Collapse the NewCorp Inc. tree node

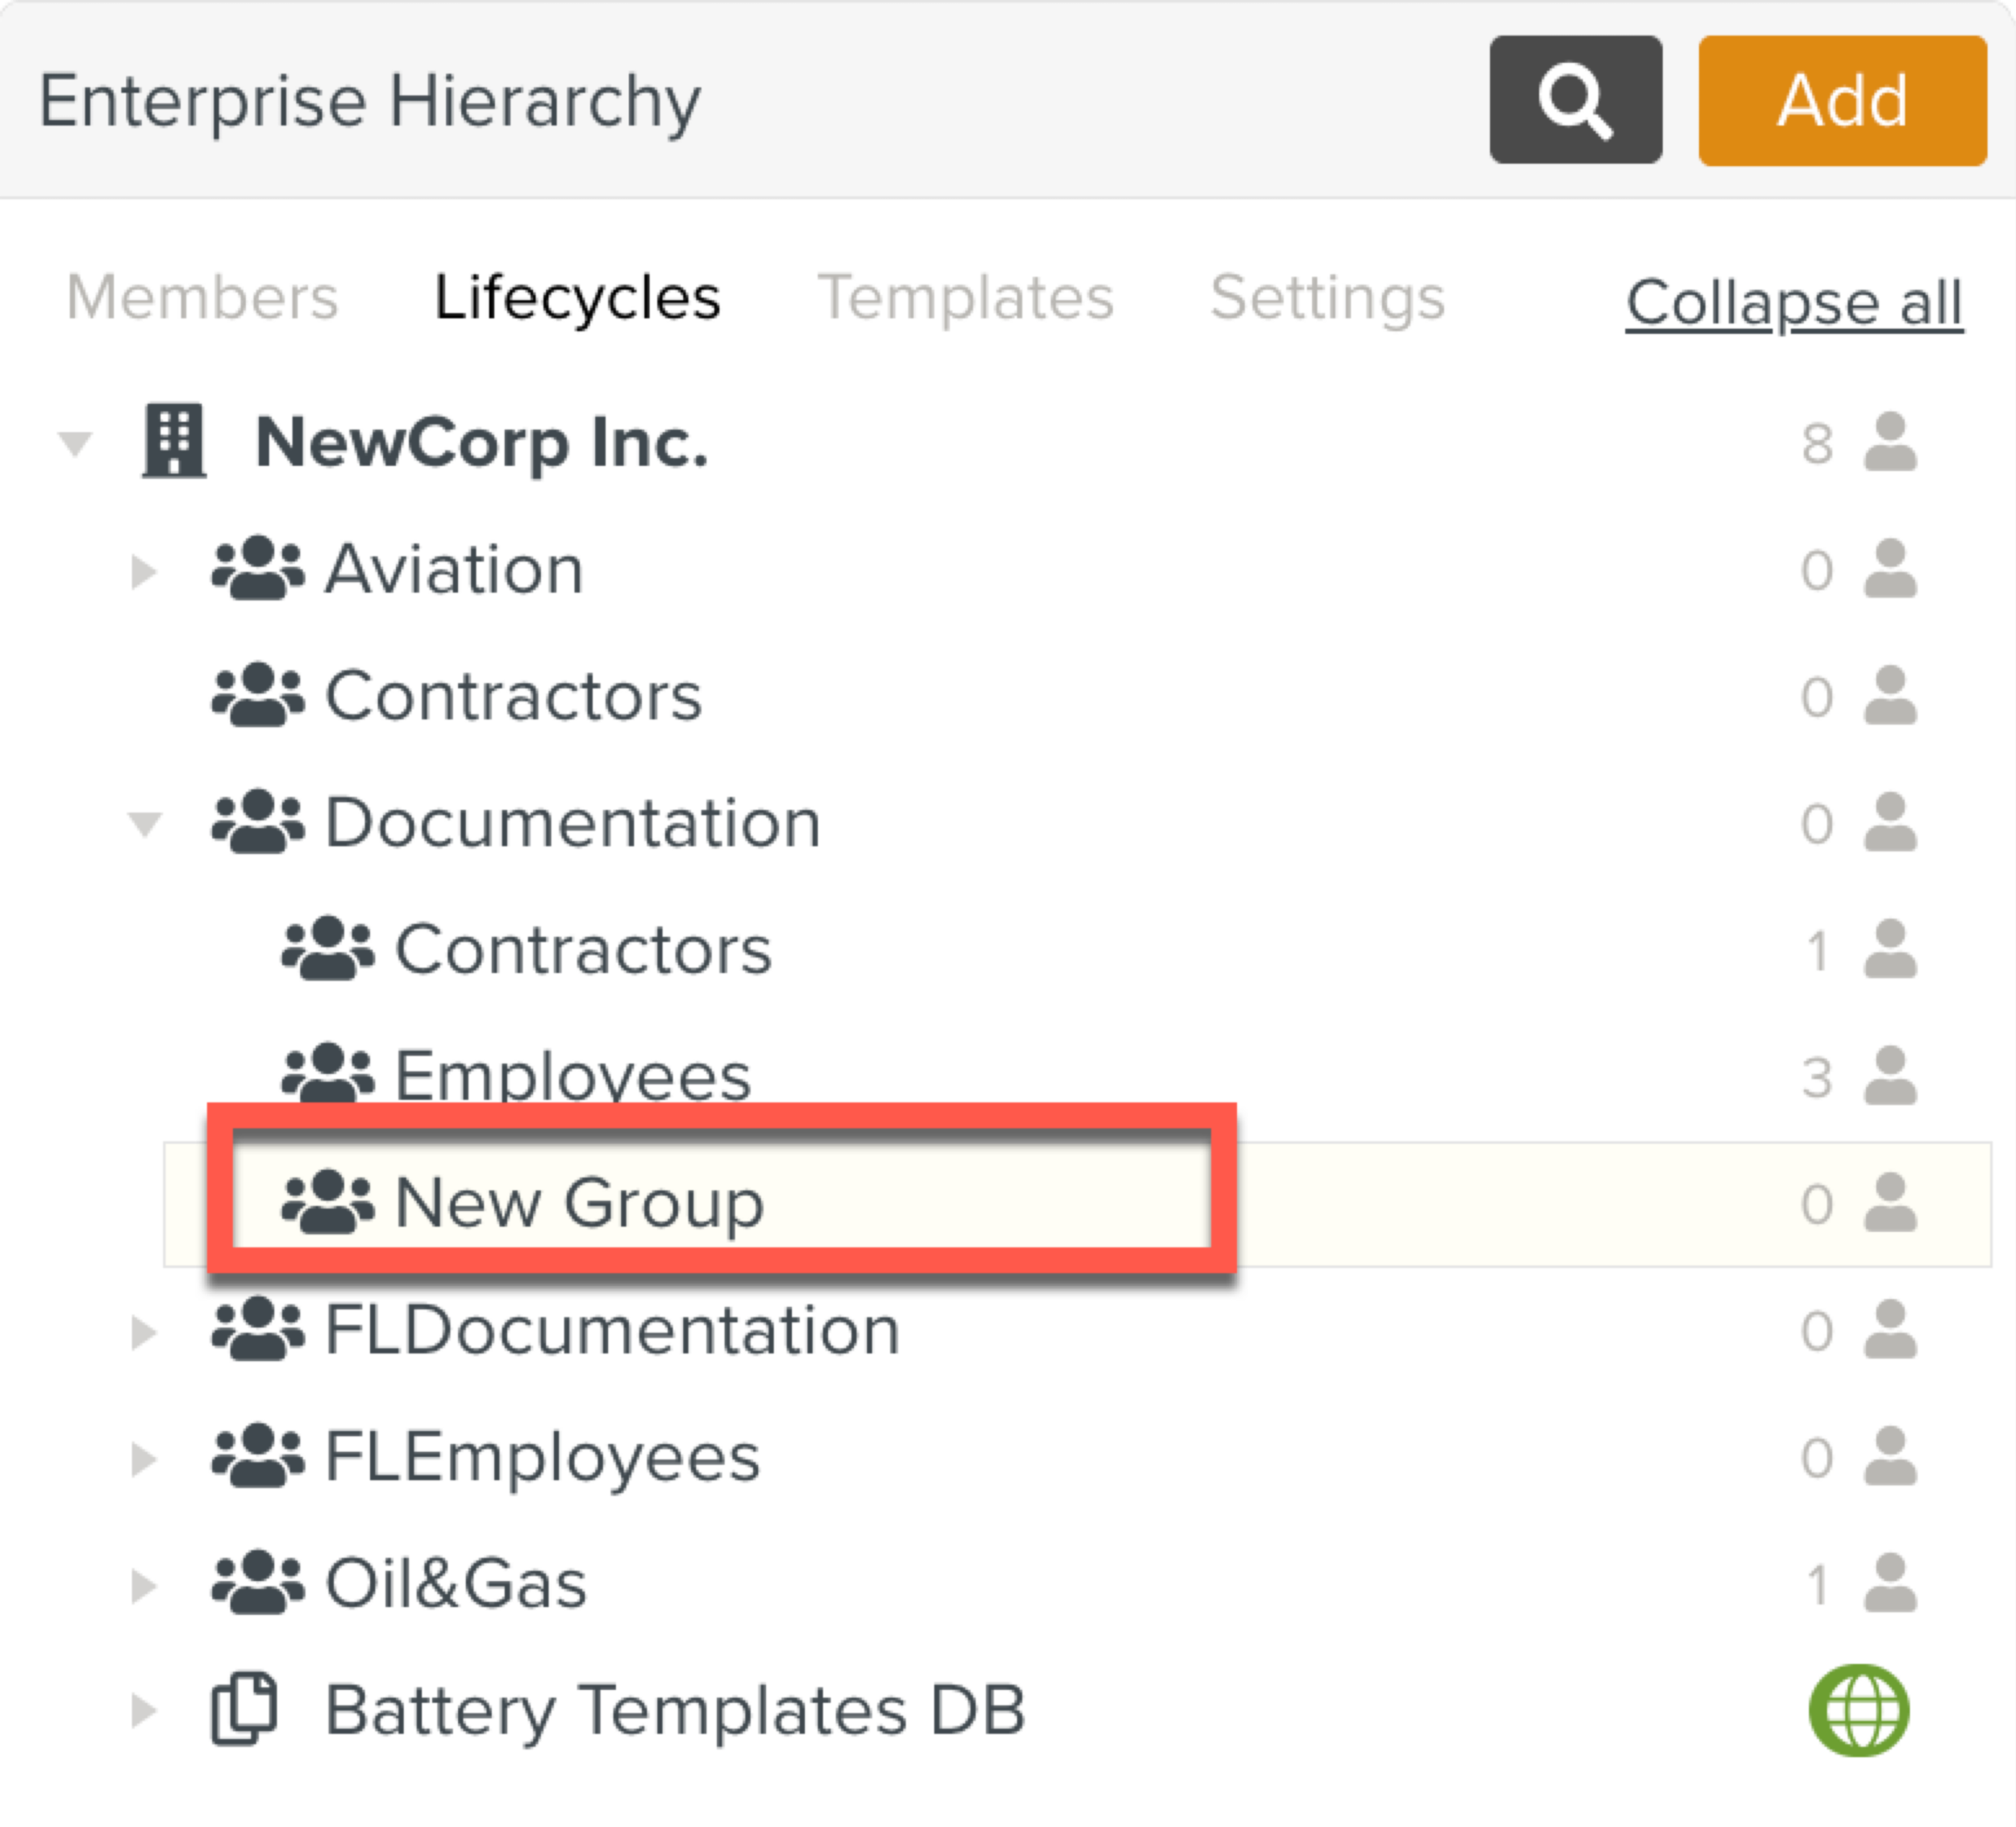pyautogui.click(x=73, y=440)
